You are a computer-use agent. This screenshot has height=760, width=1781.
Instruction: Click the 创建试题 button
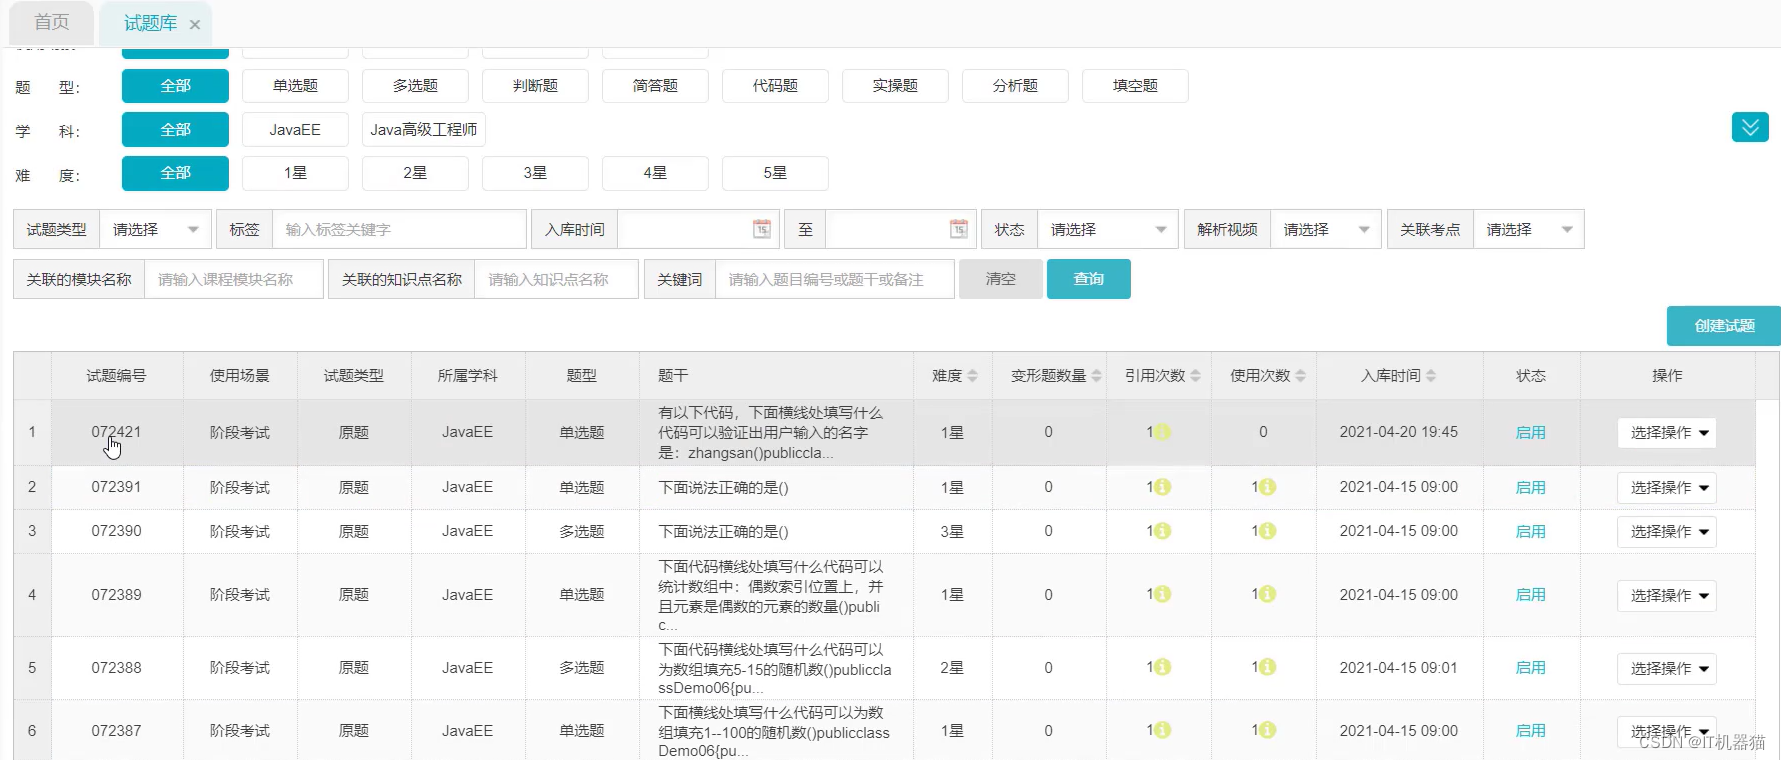click(1724, 326)
